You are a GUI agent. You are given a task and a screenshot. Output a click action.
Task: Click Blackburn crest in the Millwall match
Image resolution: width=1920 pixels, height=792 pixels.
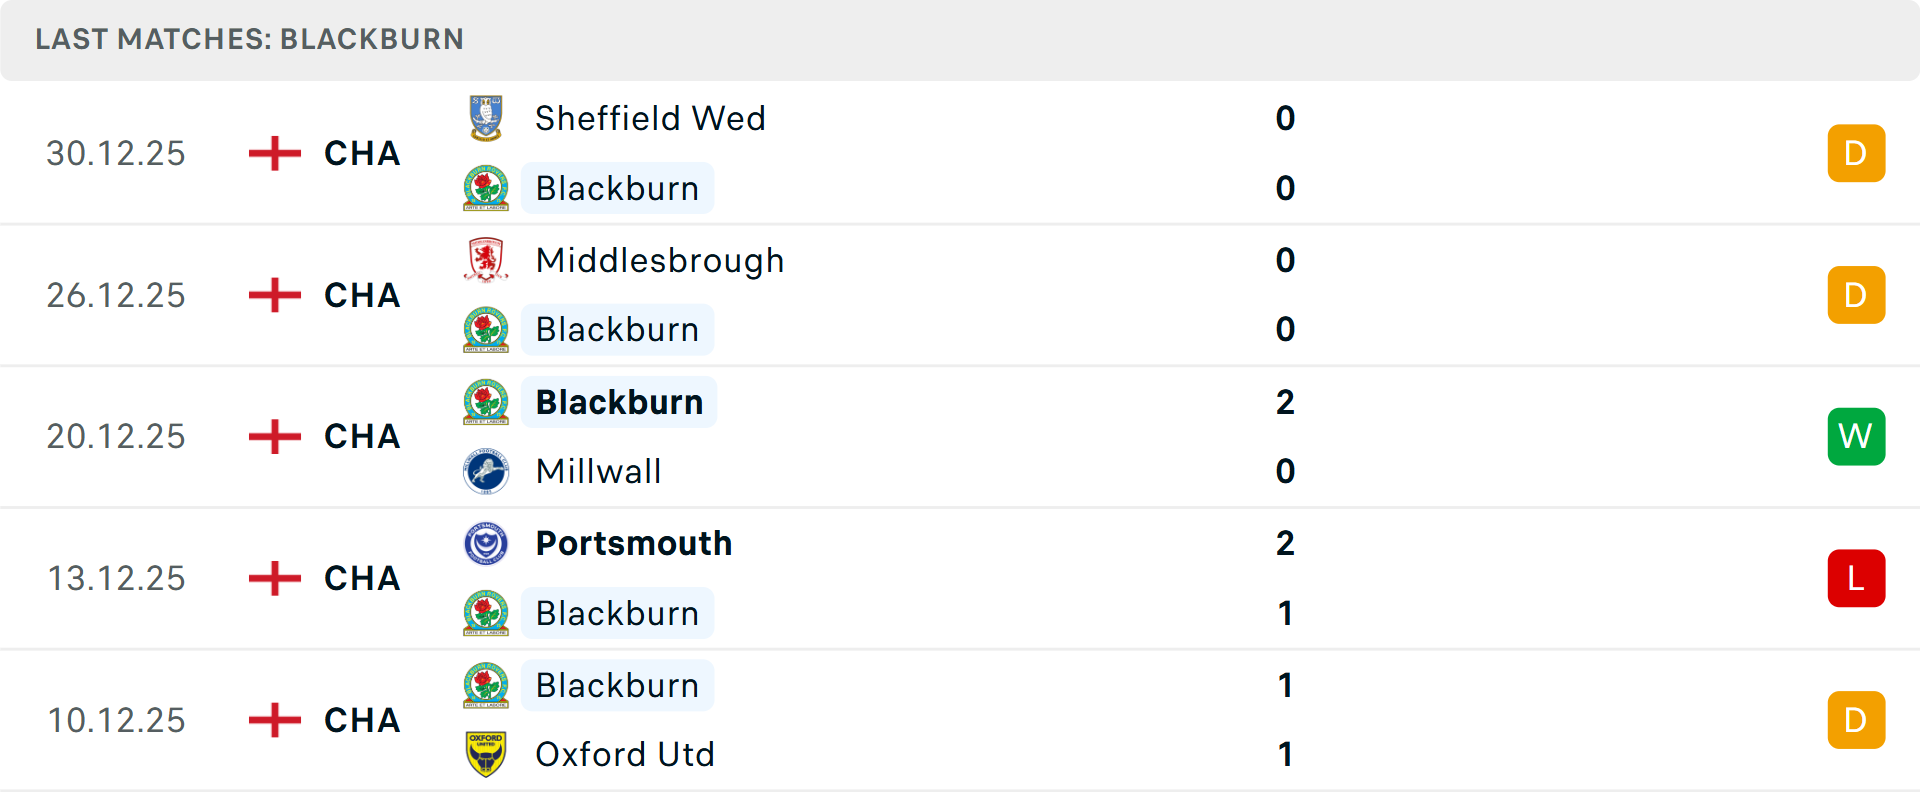pos(486,402)
